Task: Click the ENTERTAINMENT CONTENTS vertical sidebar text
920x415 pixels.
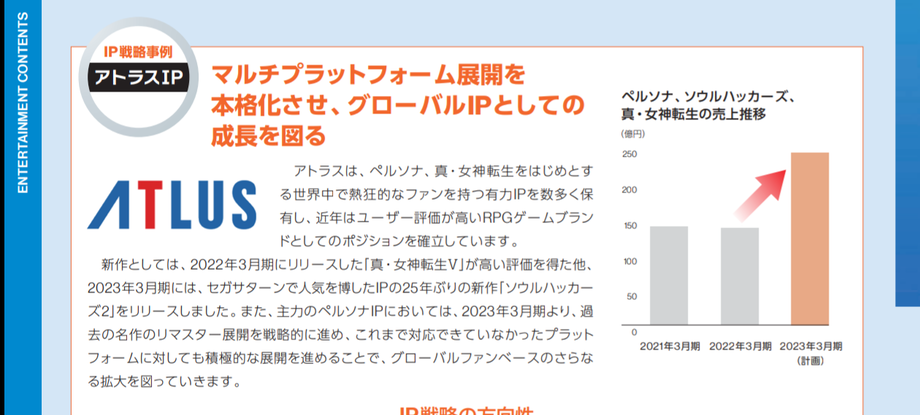Action: (22, 103)
